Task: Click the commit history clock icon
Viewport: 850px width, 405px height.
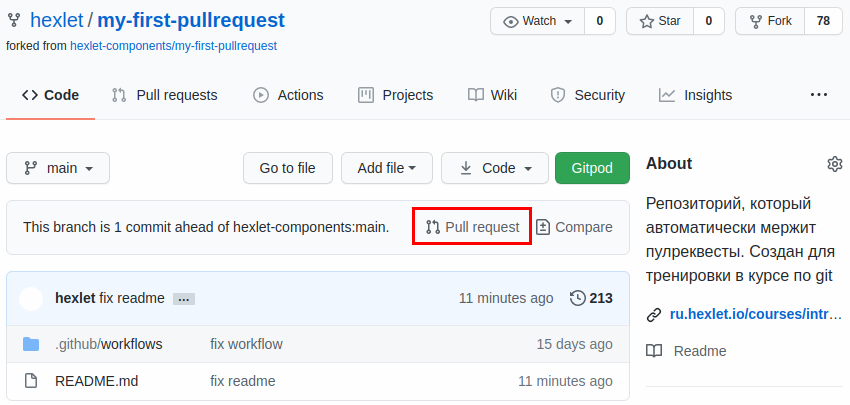Action: [577, 298]
